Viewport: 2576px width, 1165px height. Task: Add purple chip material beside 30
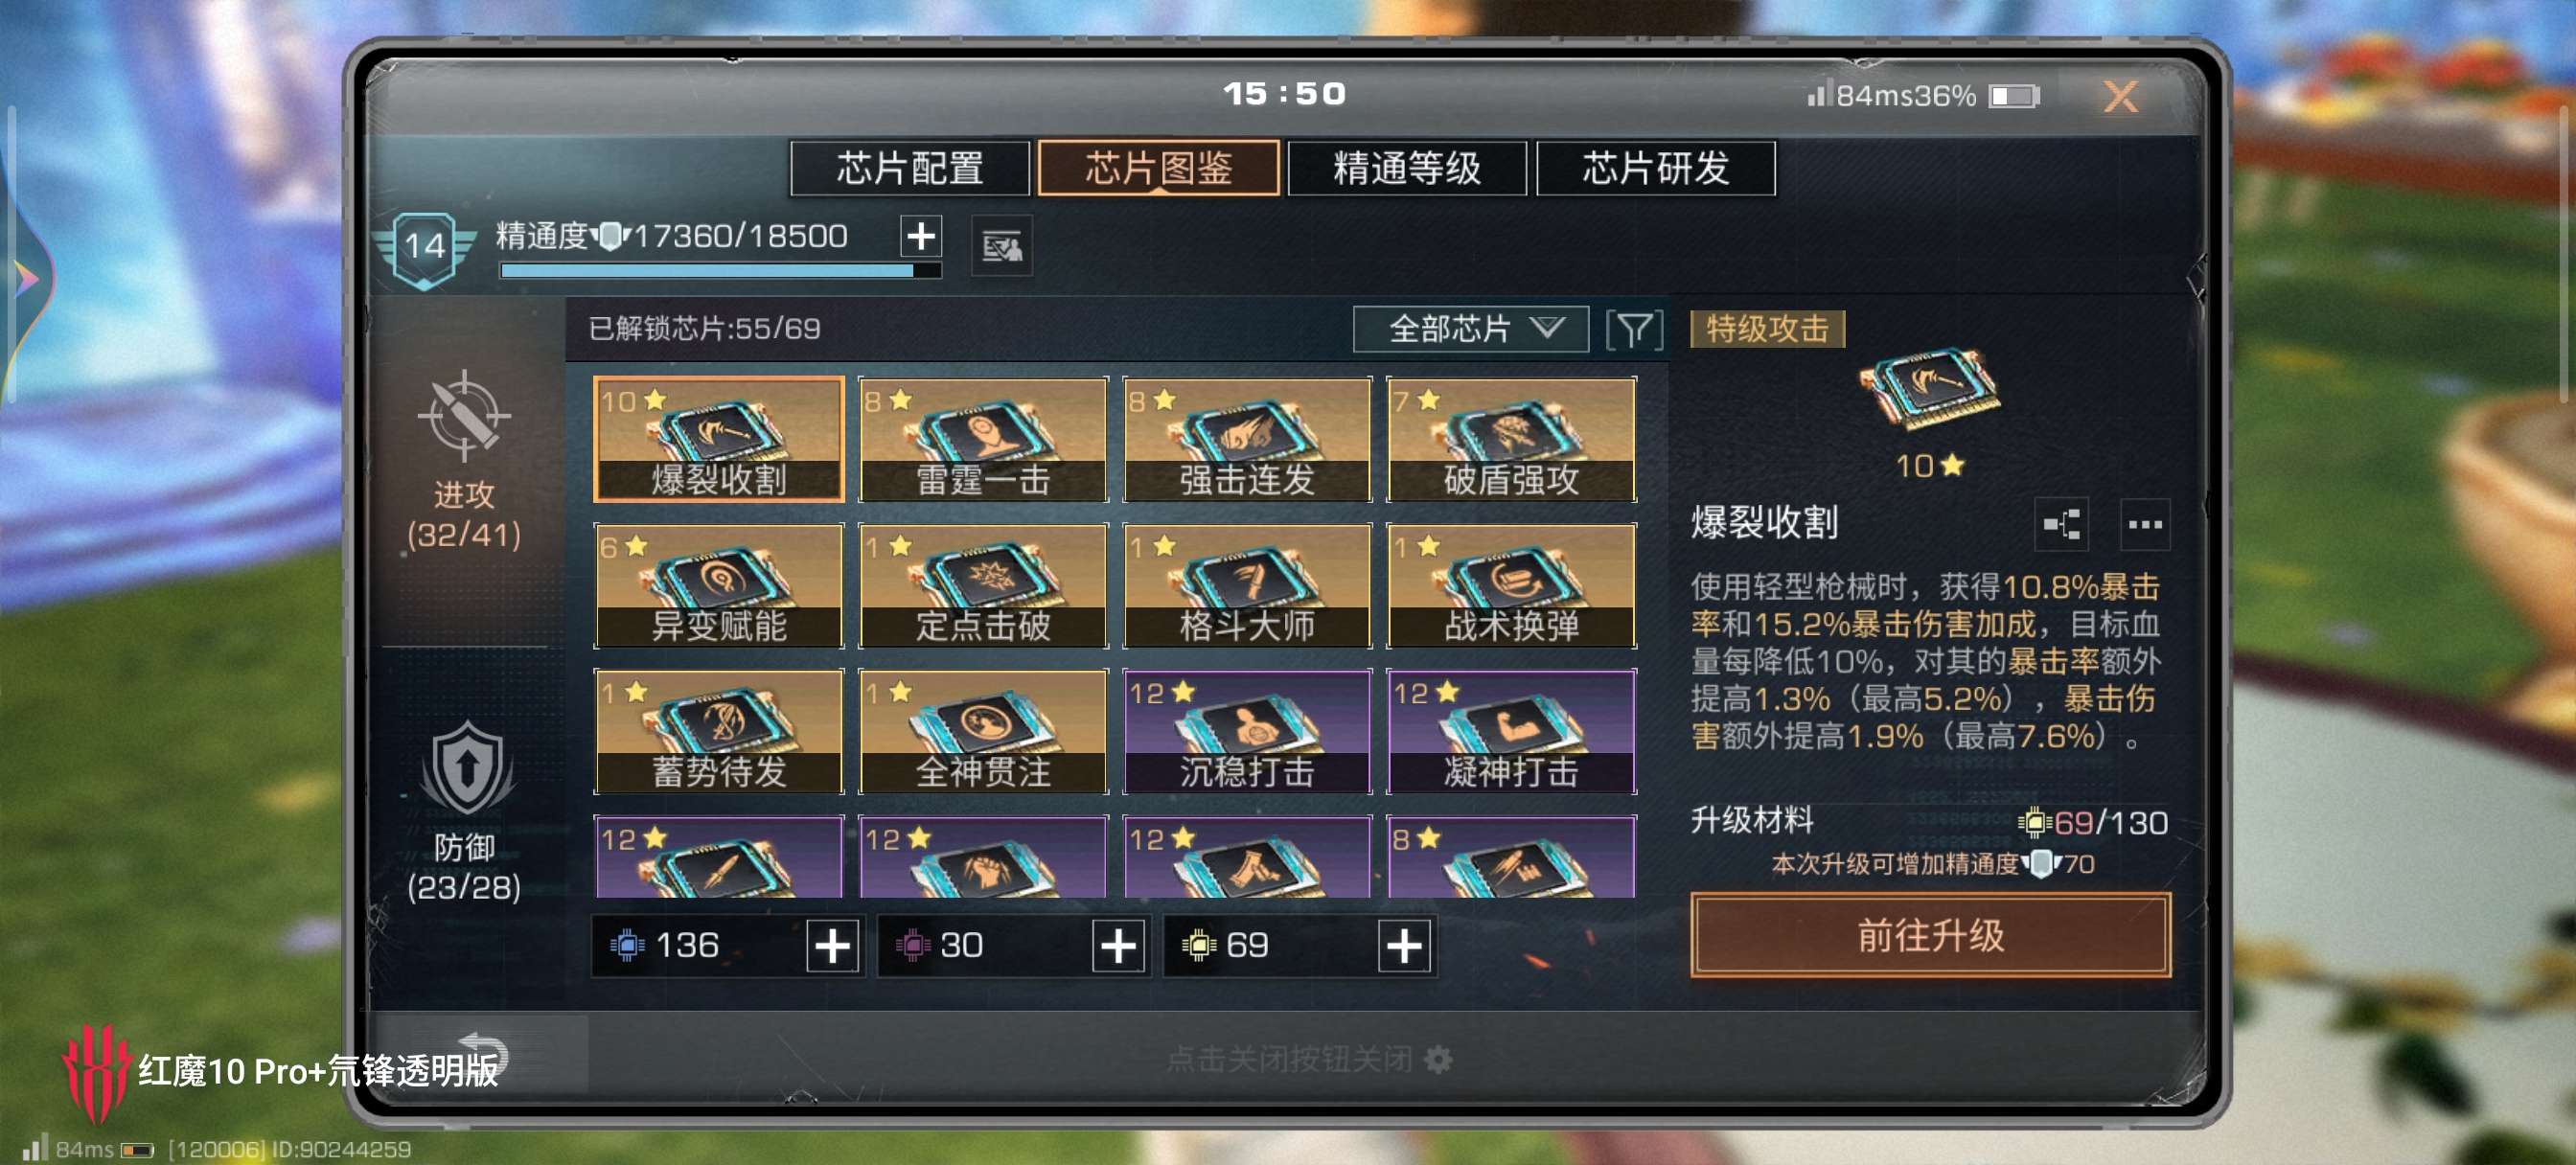pos(1118,946)
